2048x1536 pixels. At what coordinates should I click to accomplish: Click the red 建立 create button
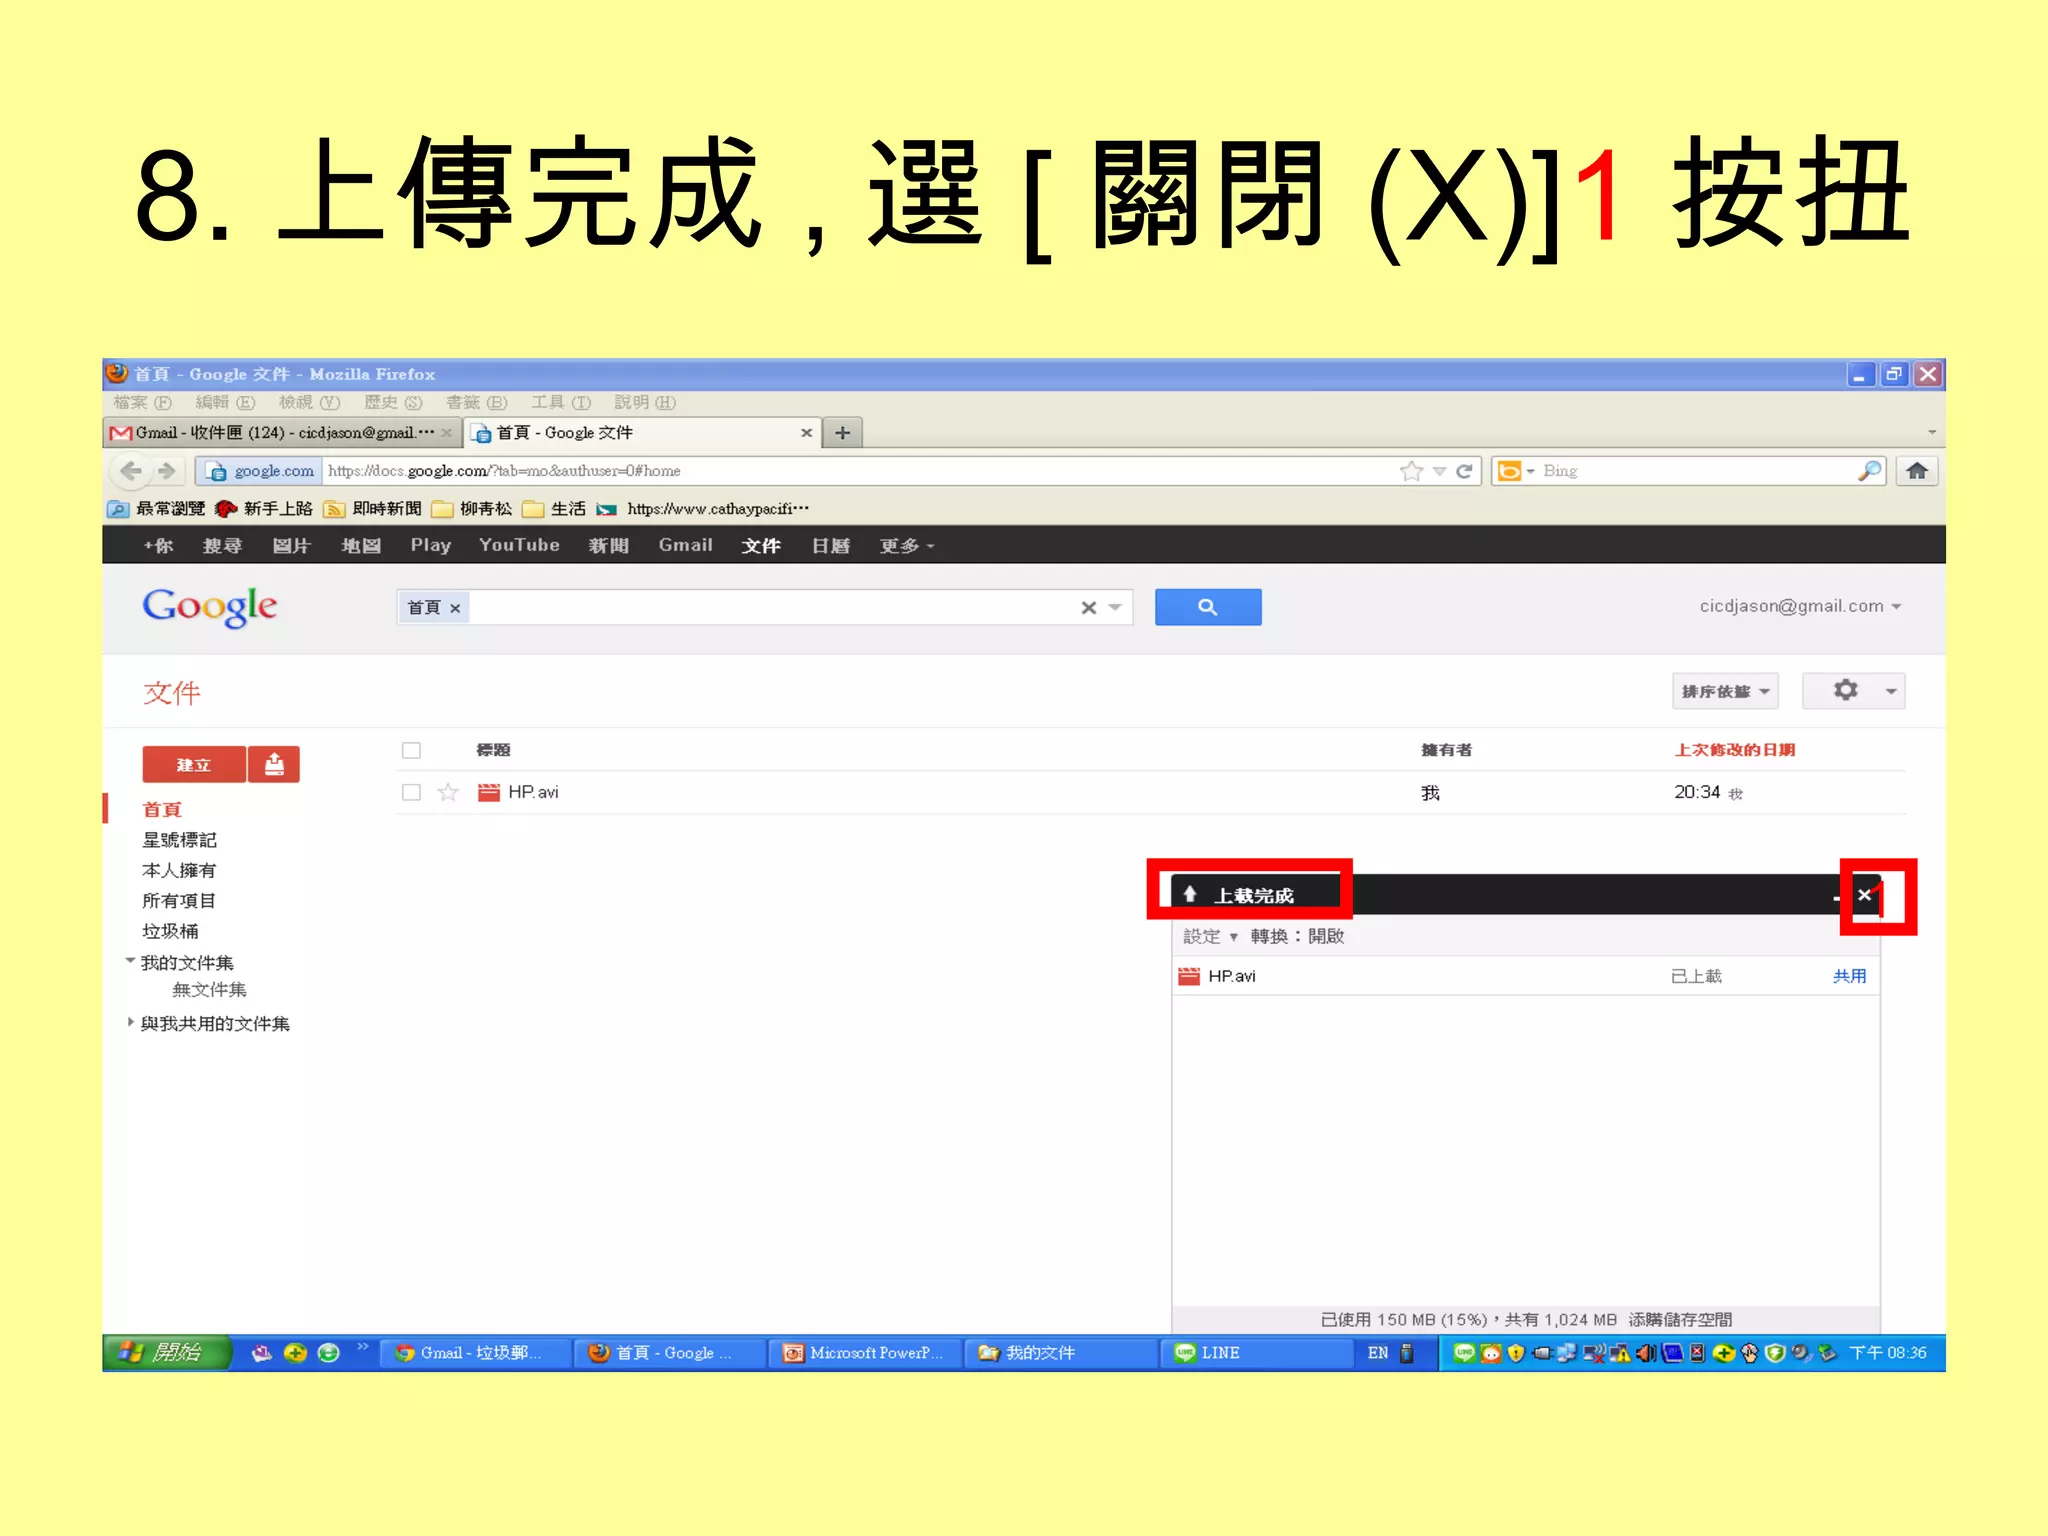click(194, 765)
